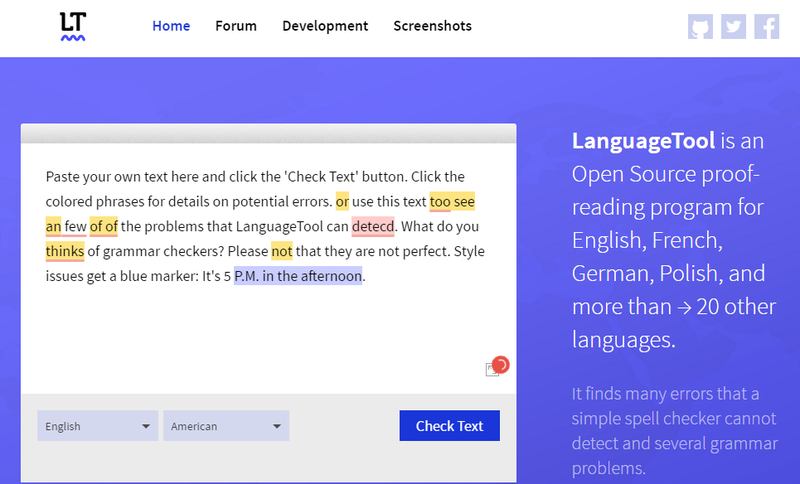This screenshot has width=800, height=484.
Task: Click the highlighted duplicate 'of of'
Action: [x=103, y=226]
